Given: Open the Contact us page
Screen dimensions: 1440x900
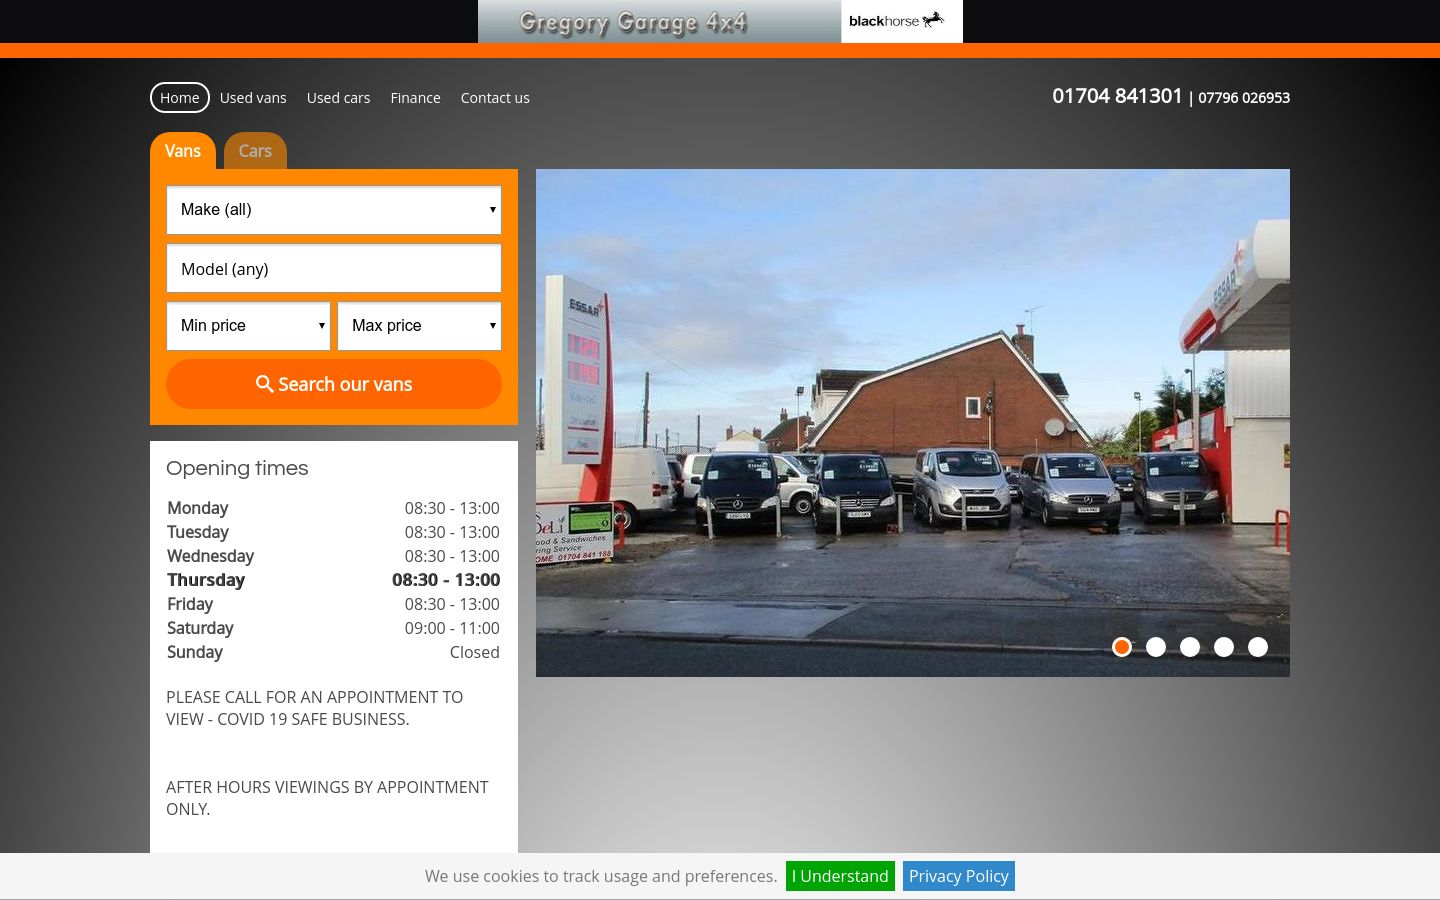Looking at the screenshot, I should tap(495, 97).
